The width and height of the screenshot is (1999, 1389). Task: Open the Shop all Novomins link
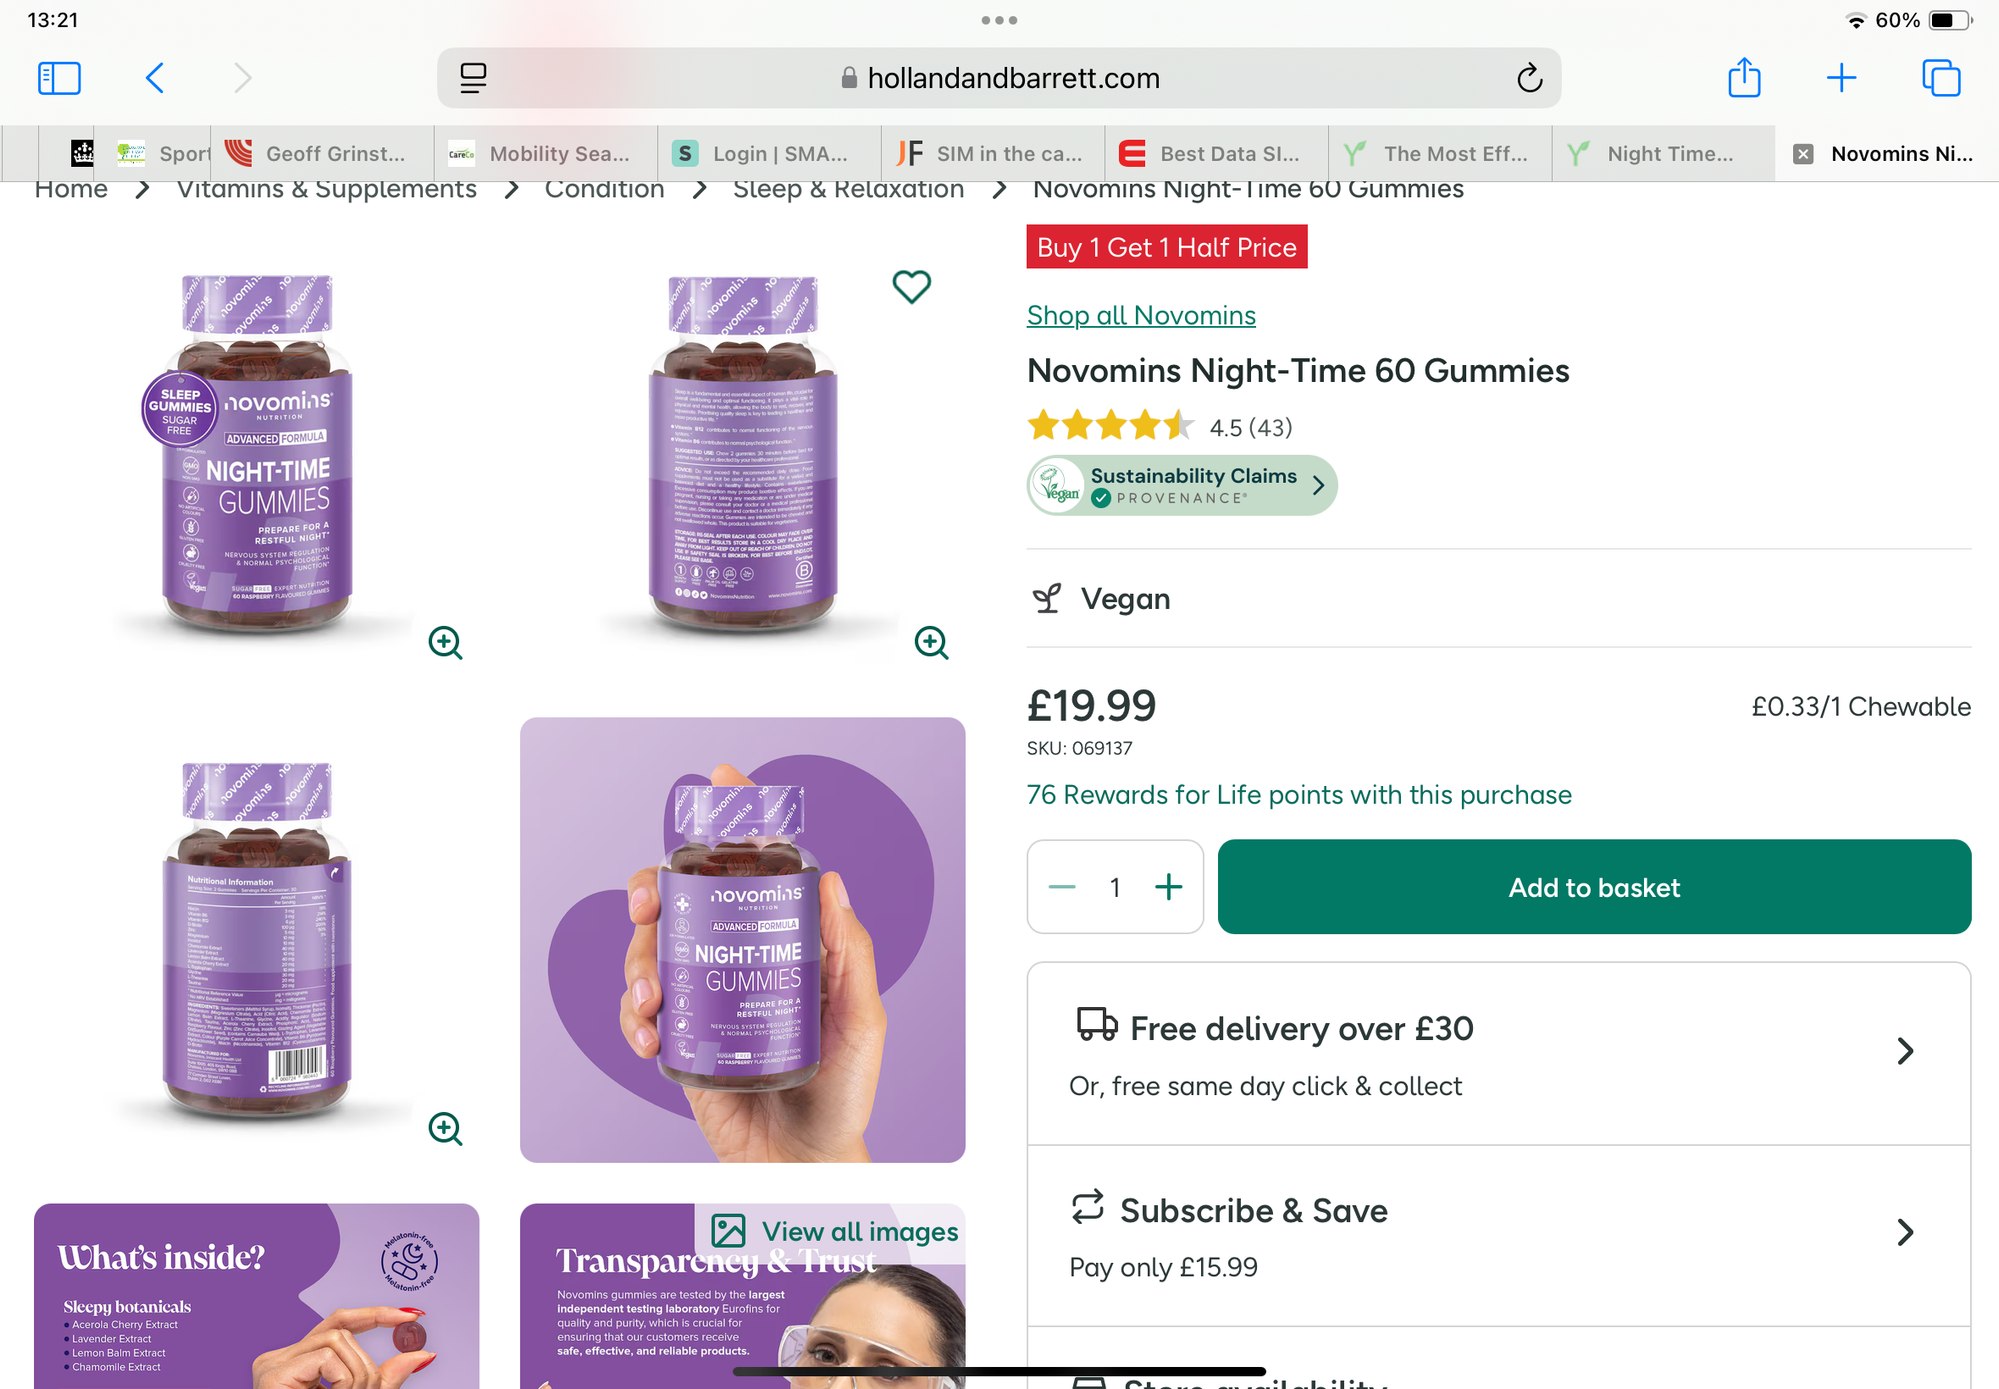click(1141, 316)
